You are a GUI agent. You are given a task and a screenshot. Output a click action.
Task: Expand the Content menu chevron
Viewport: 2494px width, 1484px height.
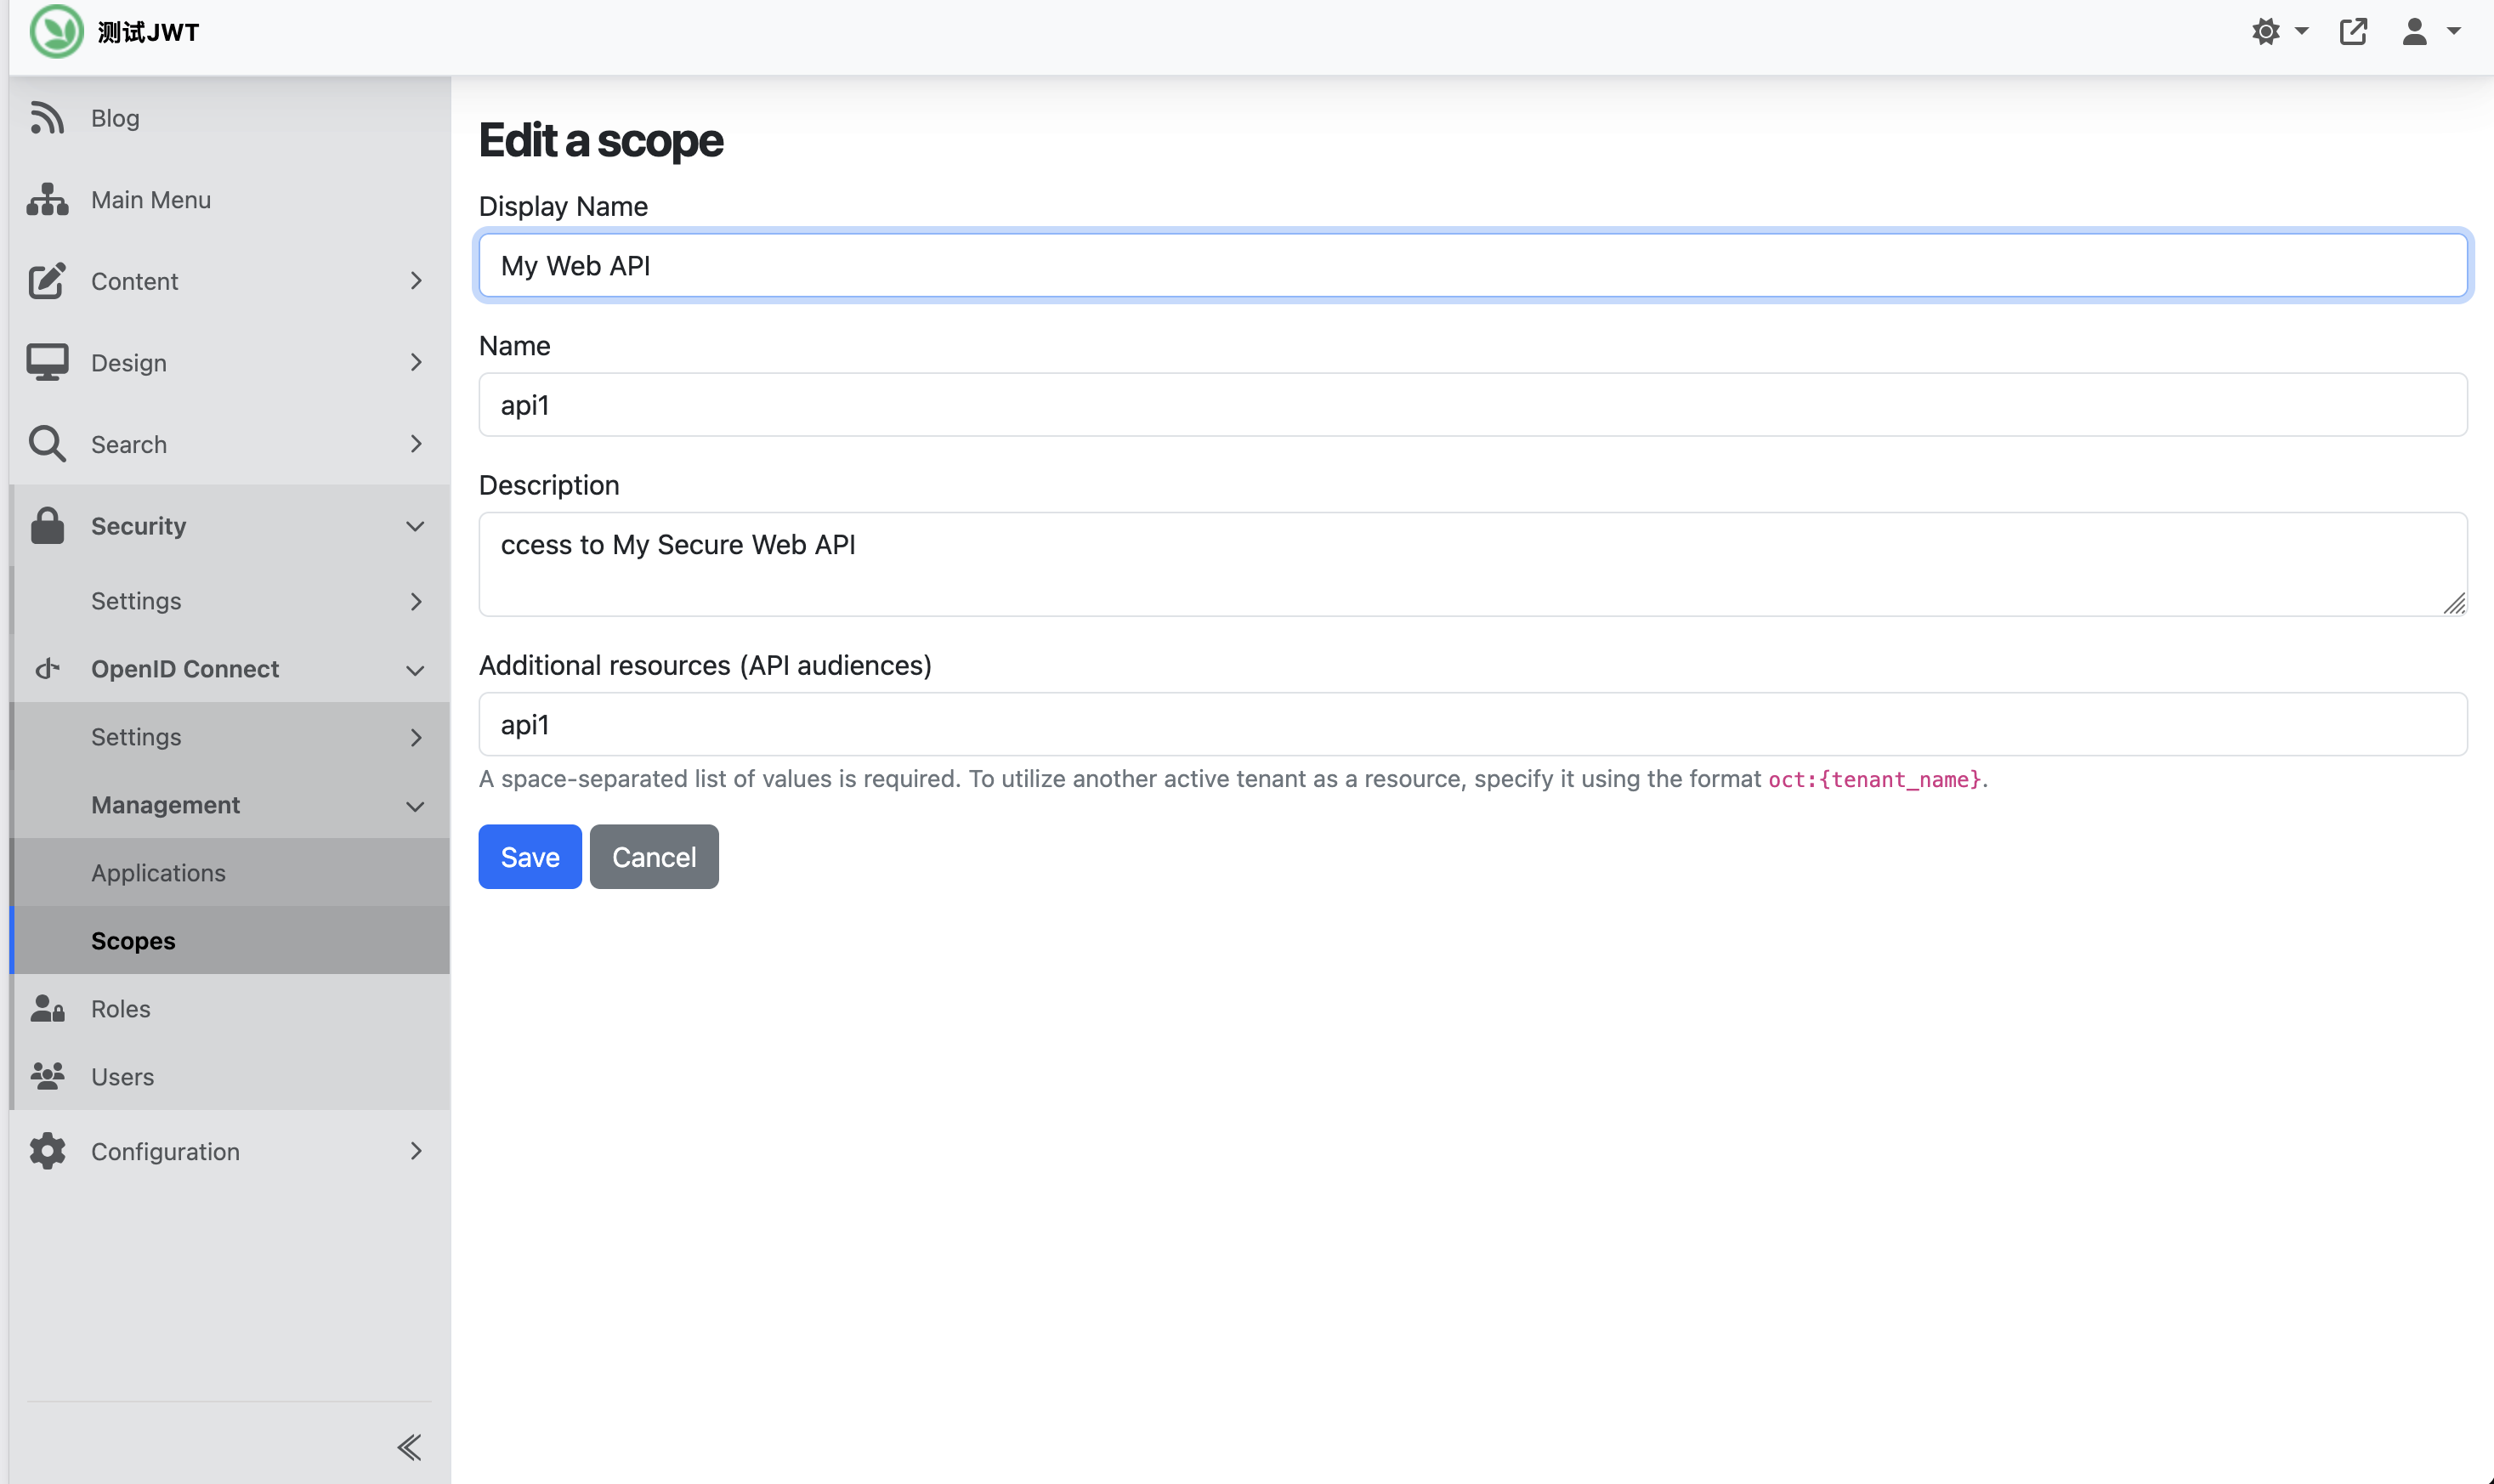[416, 281]
